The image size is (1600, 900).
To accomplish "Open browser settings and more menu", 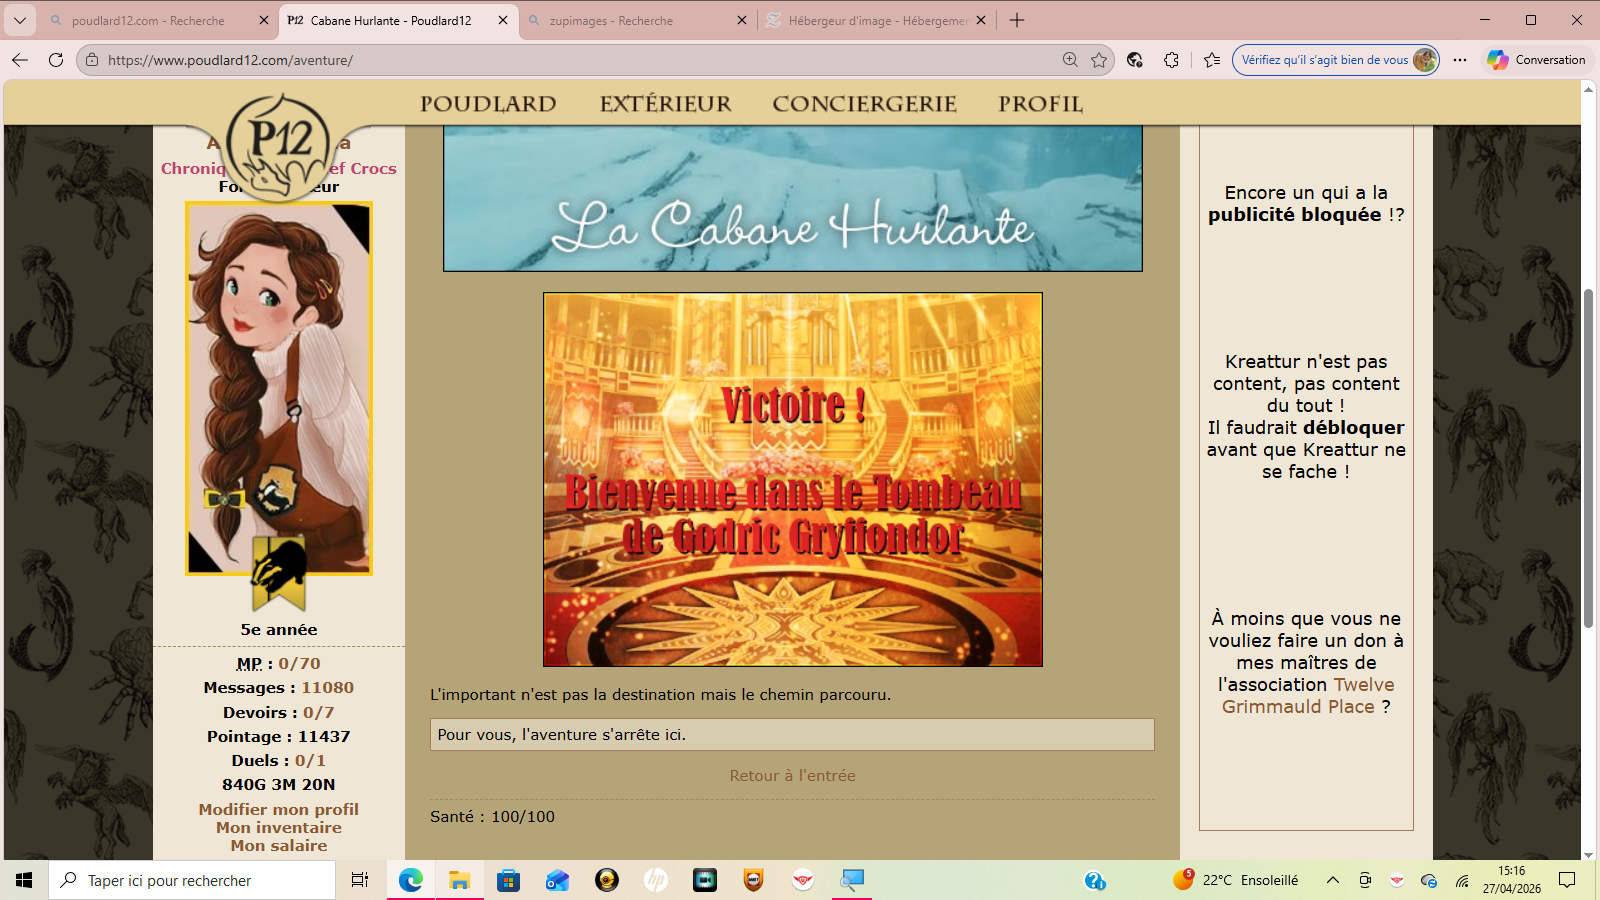I will pos(1460,60).
